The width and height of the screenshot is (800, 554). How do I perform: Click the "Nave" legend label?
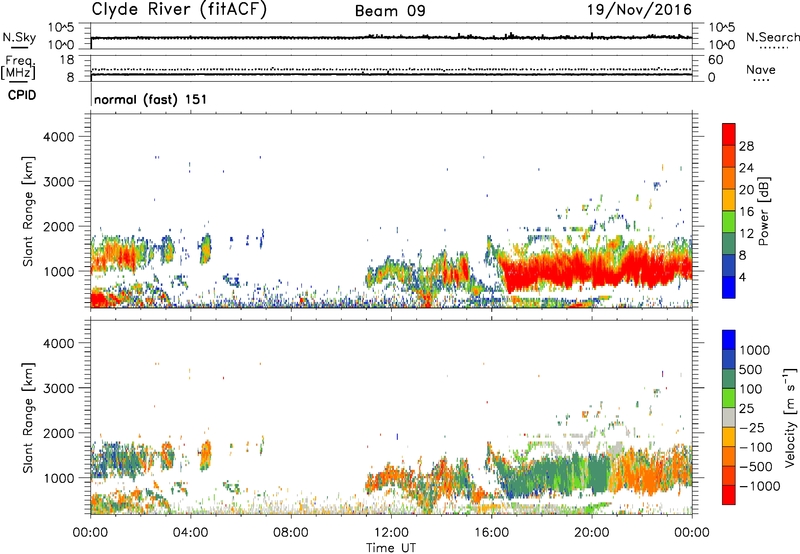(x=761, y=70)
